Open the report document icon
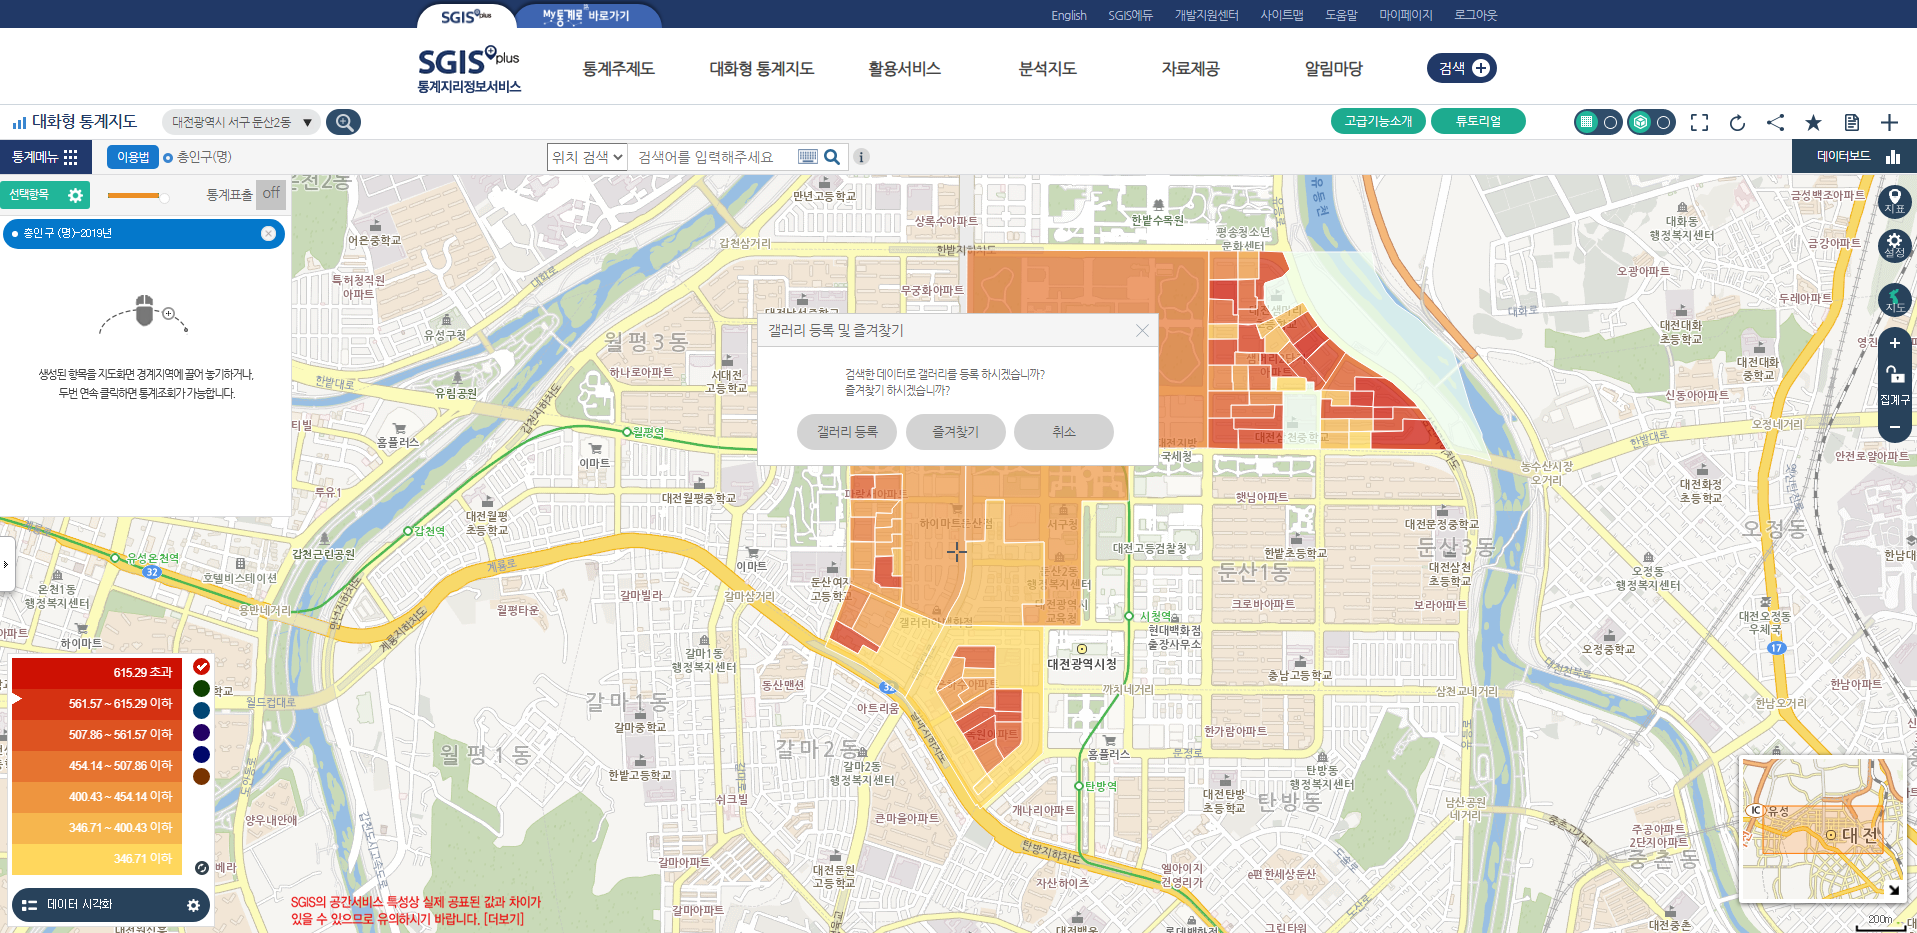 1851,122
